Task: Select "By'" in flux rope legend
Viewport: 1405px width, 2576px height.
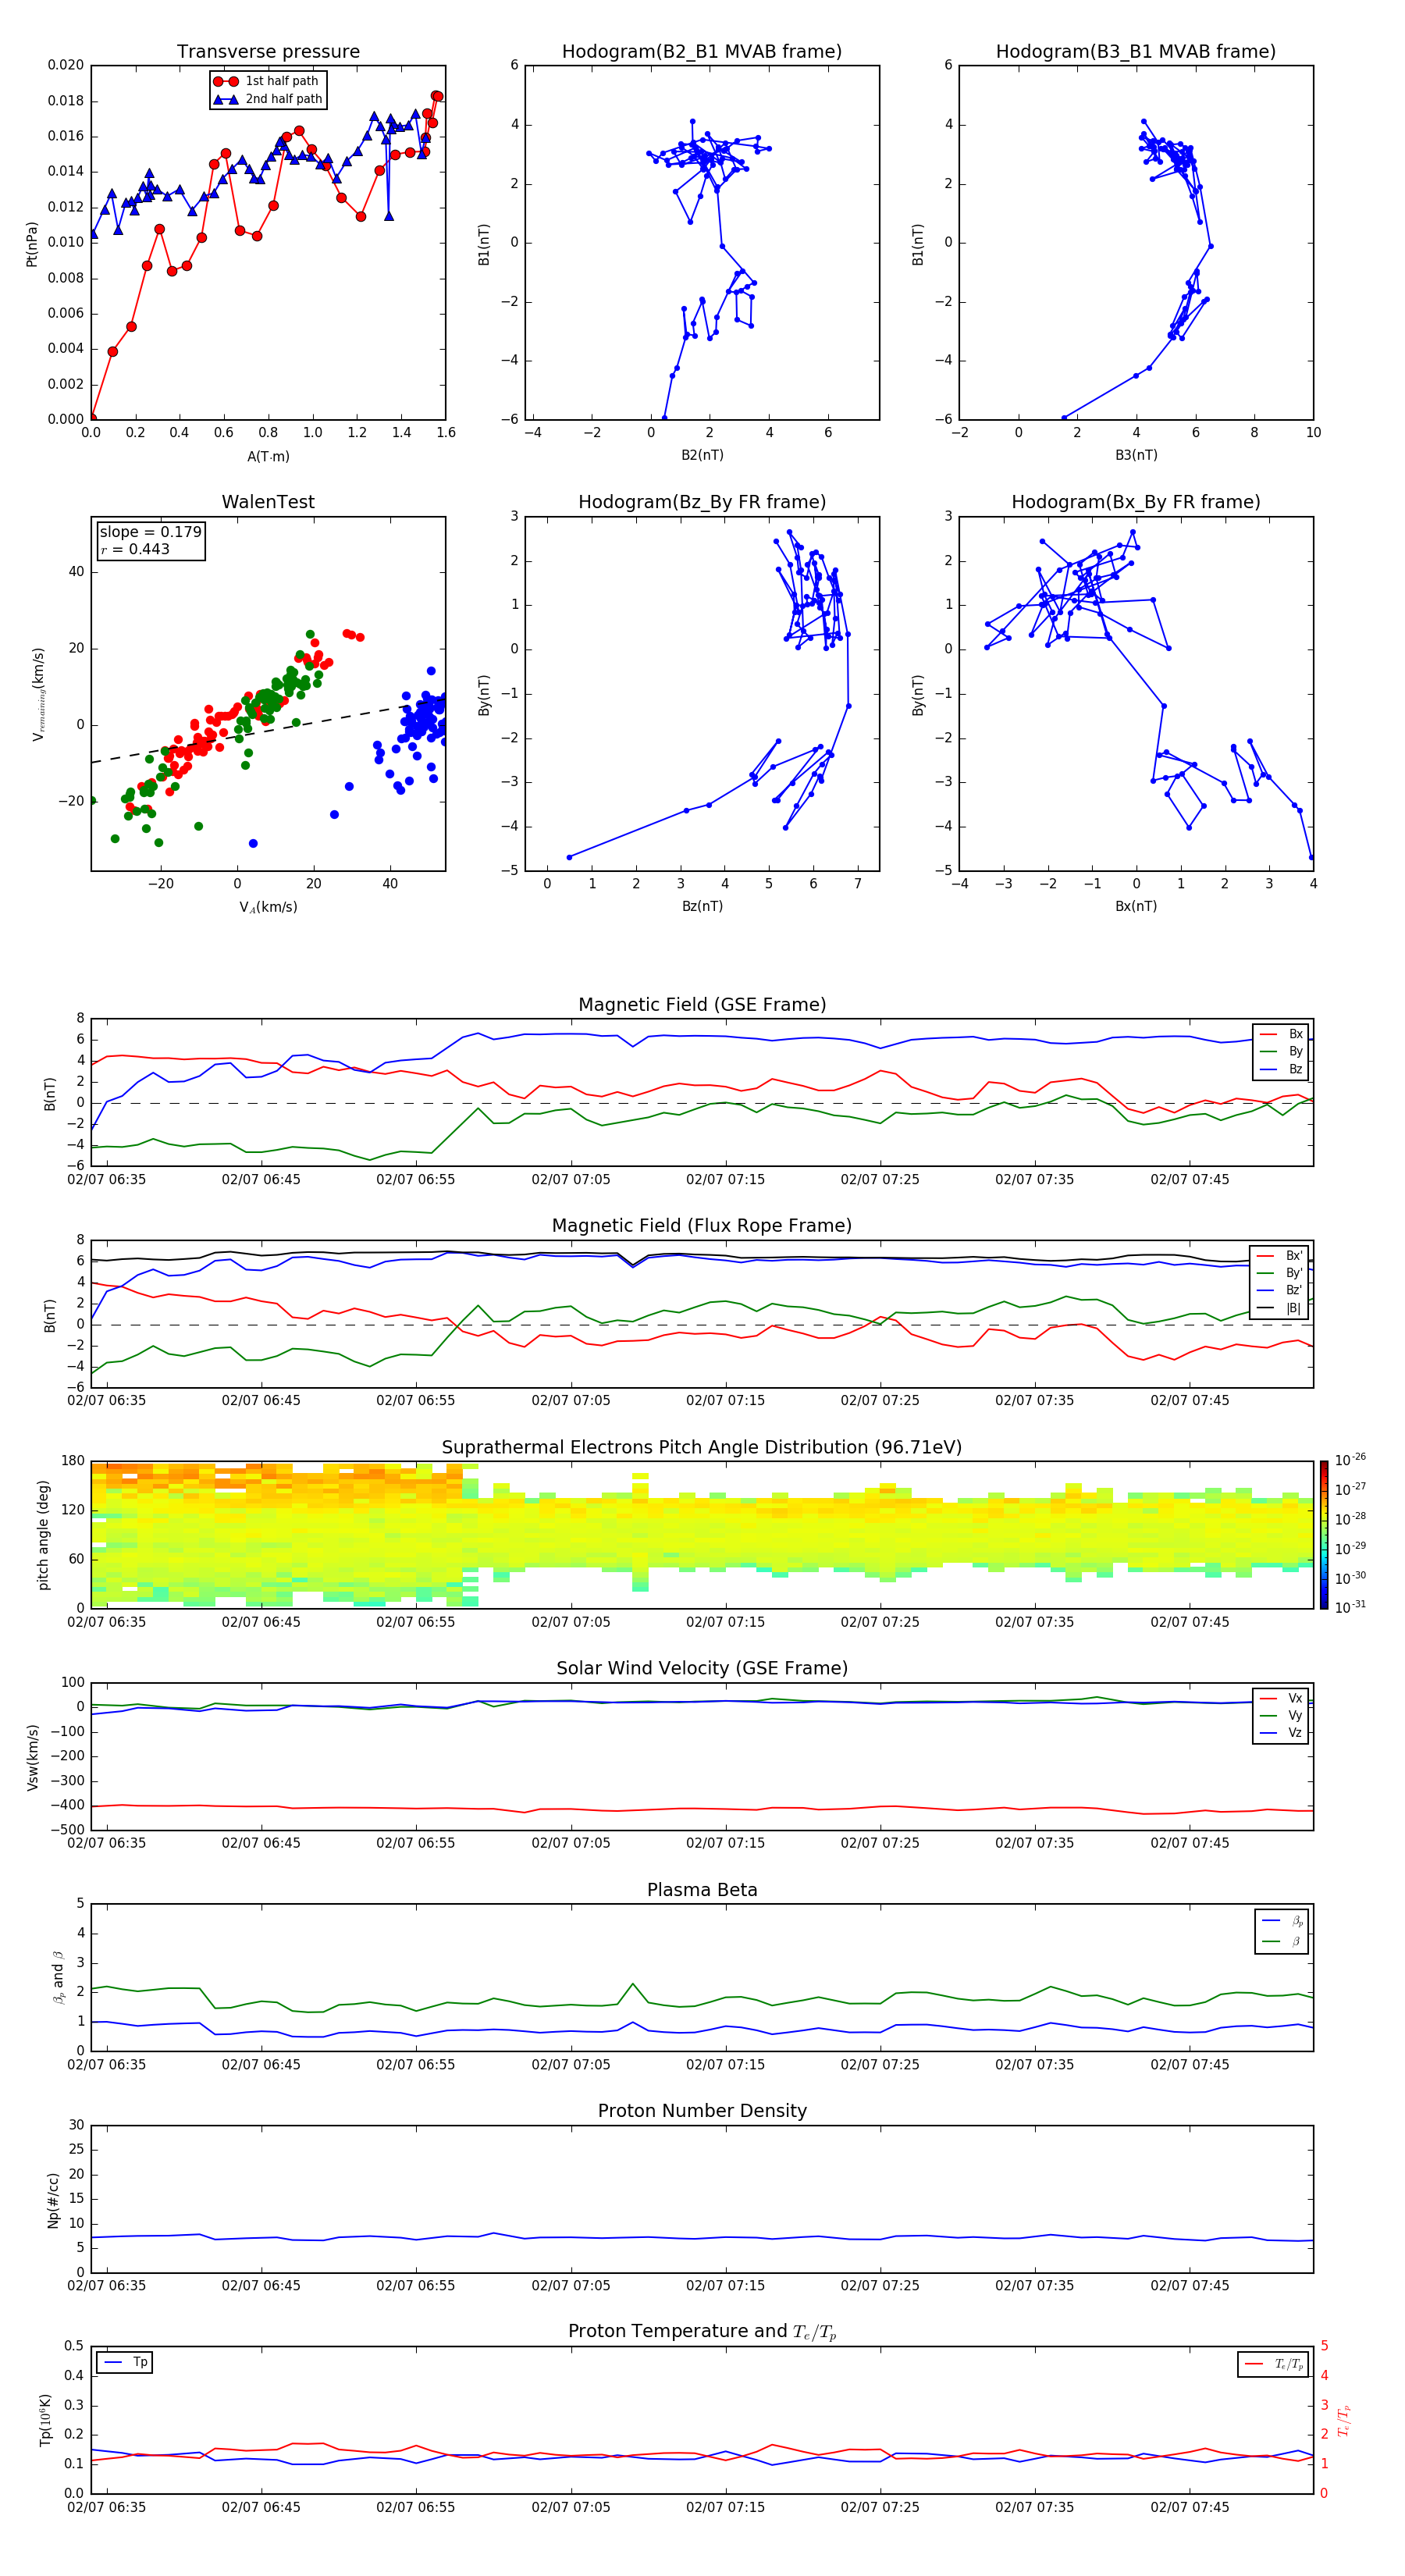Action: 1280,1273
